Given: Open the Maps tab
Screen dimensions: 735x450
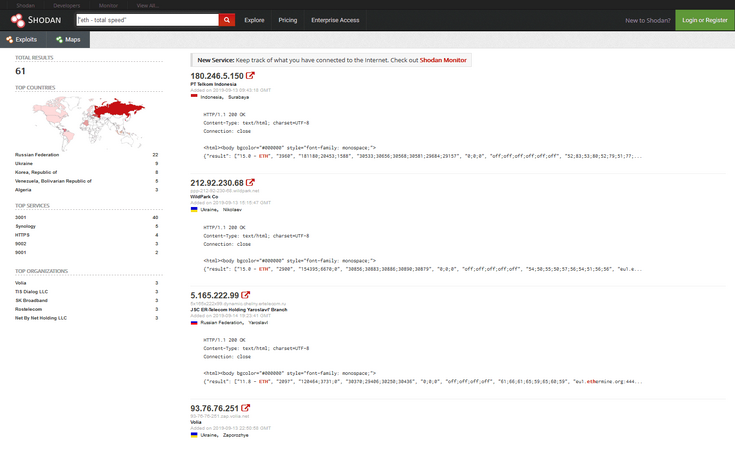Looking at the screenshot, I should coord(68,39).
